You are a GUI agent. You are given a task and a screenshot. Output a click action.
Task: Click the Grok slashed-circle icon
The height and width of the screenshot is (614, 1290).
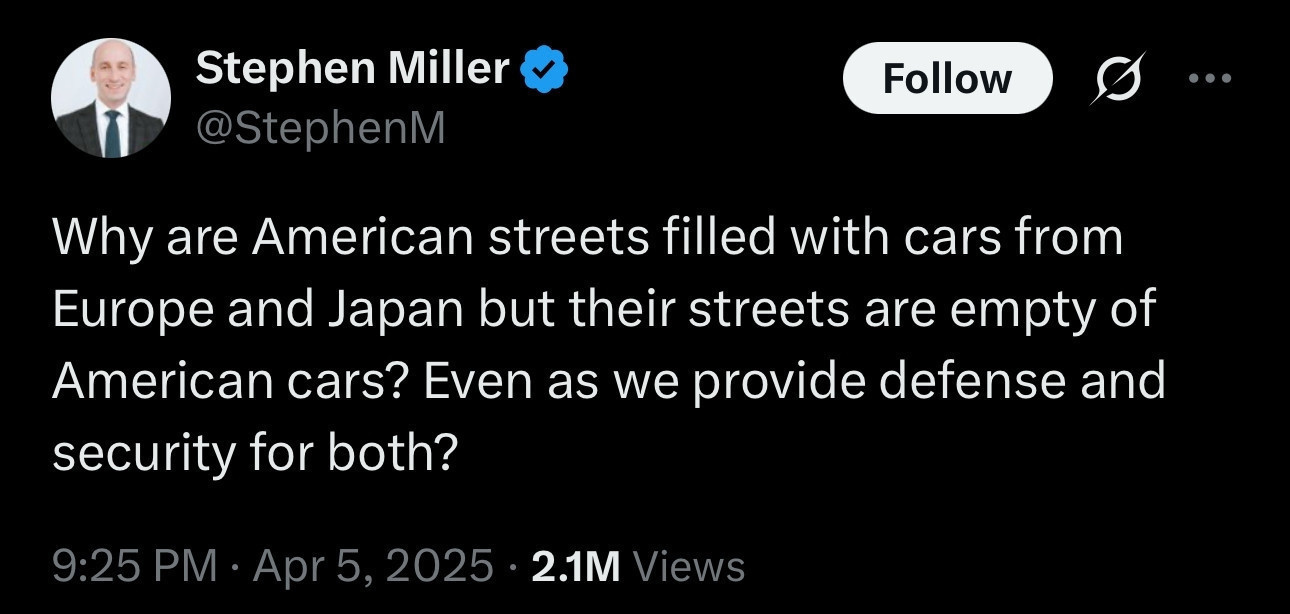click(x=1118, y=78)
